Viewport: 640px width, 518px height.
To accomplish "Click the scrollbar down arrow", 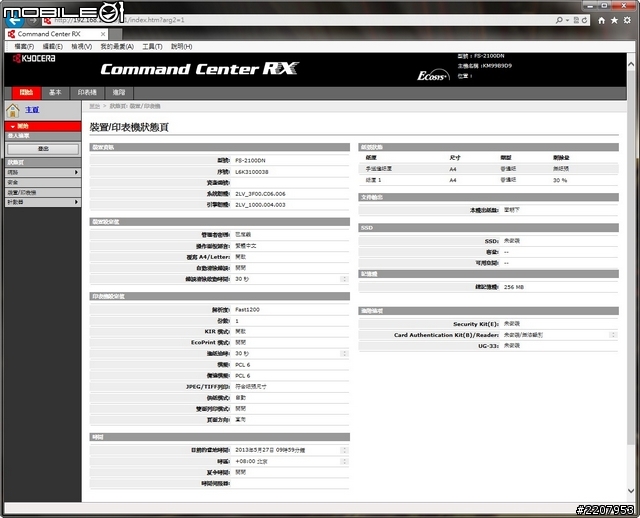I will 631,491.
